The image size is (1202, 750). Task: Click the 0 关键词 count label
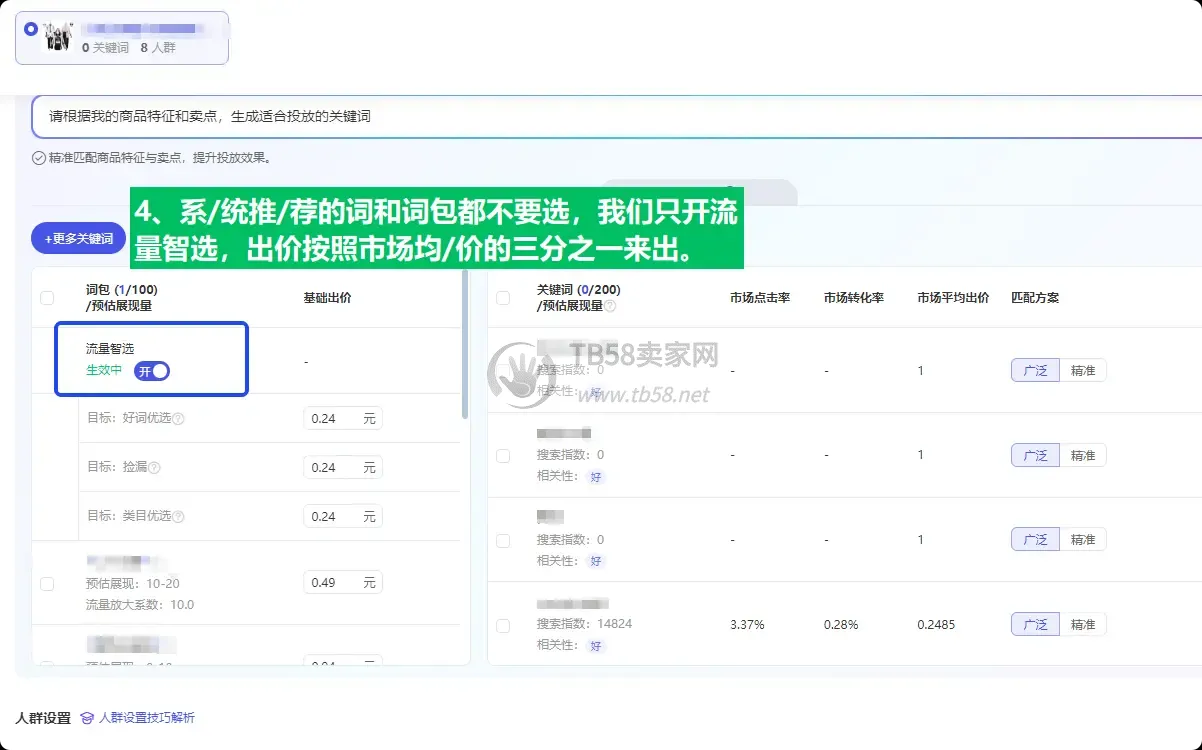coord(105,47)
